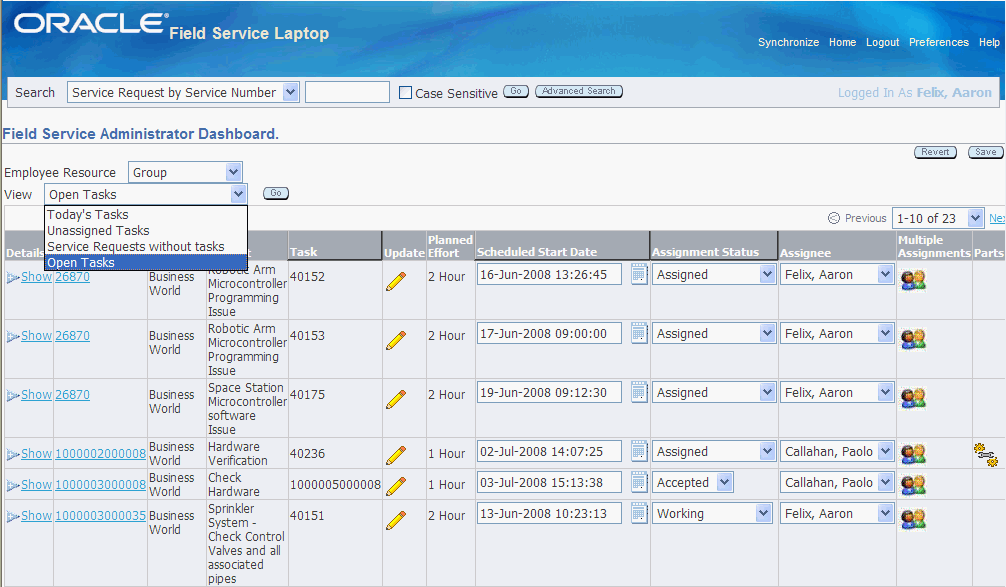Image resolution: width=1006 pixels, height=587 pixels.
Task: Open multiple assignments icon for task 40152
Action: pyautogui.click(x=913, y=280)
